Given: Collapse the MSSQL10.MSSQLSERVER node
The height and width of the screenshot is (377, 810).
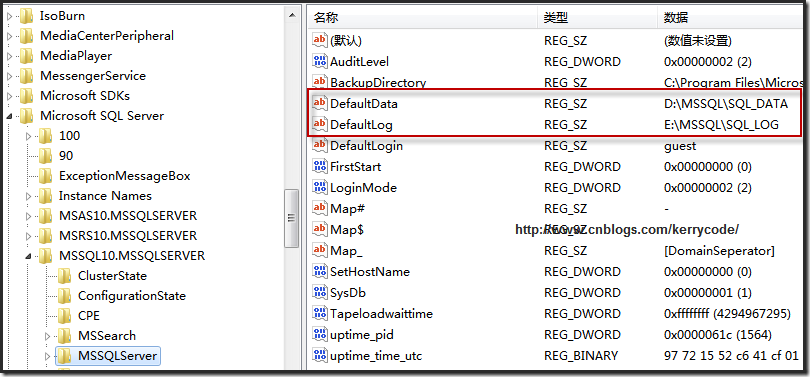Looking at the screenshot, I should (x=29, y=256).
